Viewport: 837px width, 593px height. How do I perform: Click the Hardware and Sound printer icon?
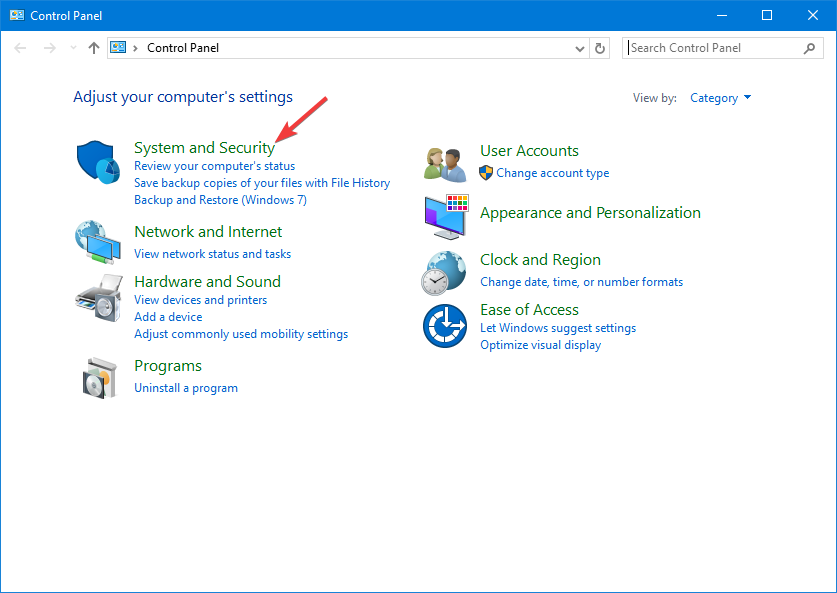pos(99,298)
